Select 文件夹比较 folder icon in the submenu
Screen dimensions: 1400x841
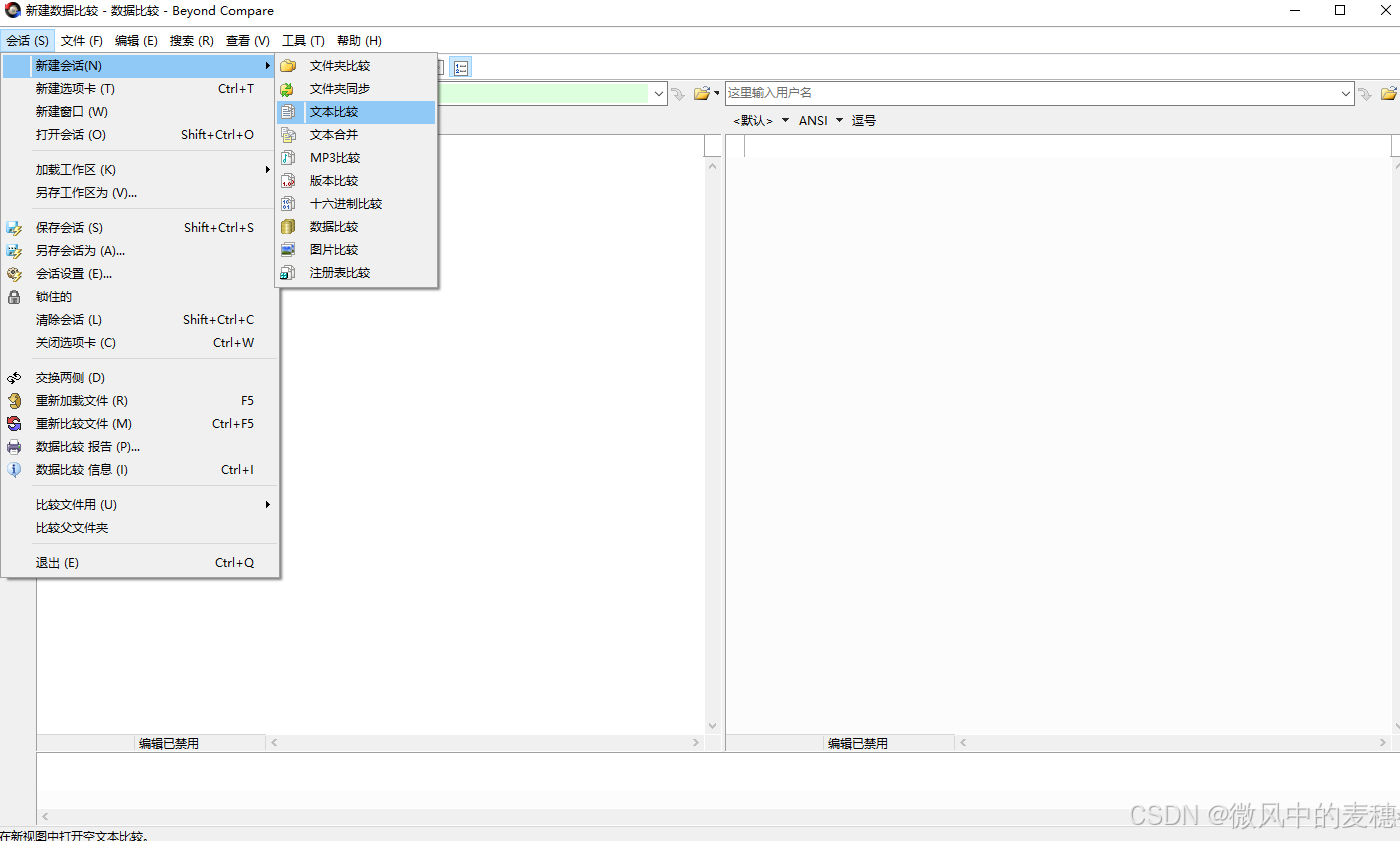click(288, 66)
